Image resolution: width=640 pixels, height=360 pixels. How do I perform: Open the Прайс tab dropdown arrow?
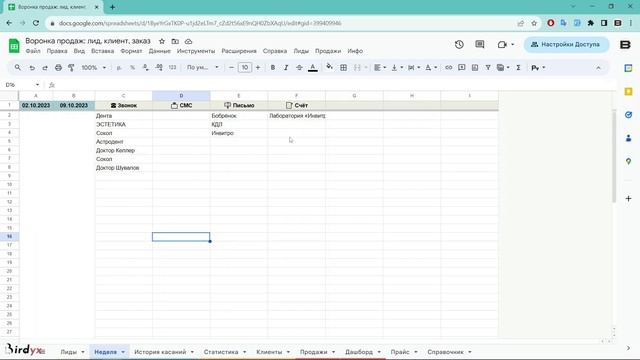[x=416, y=352]
